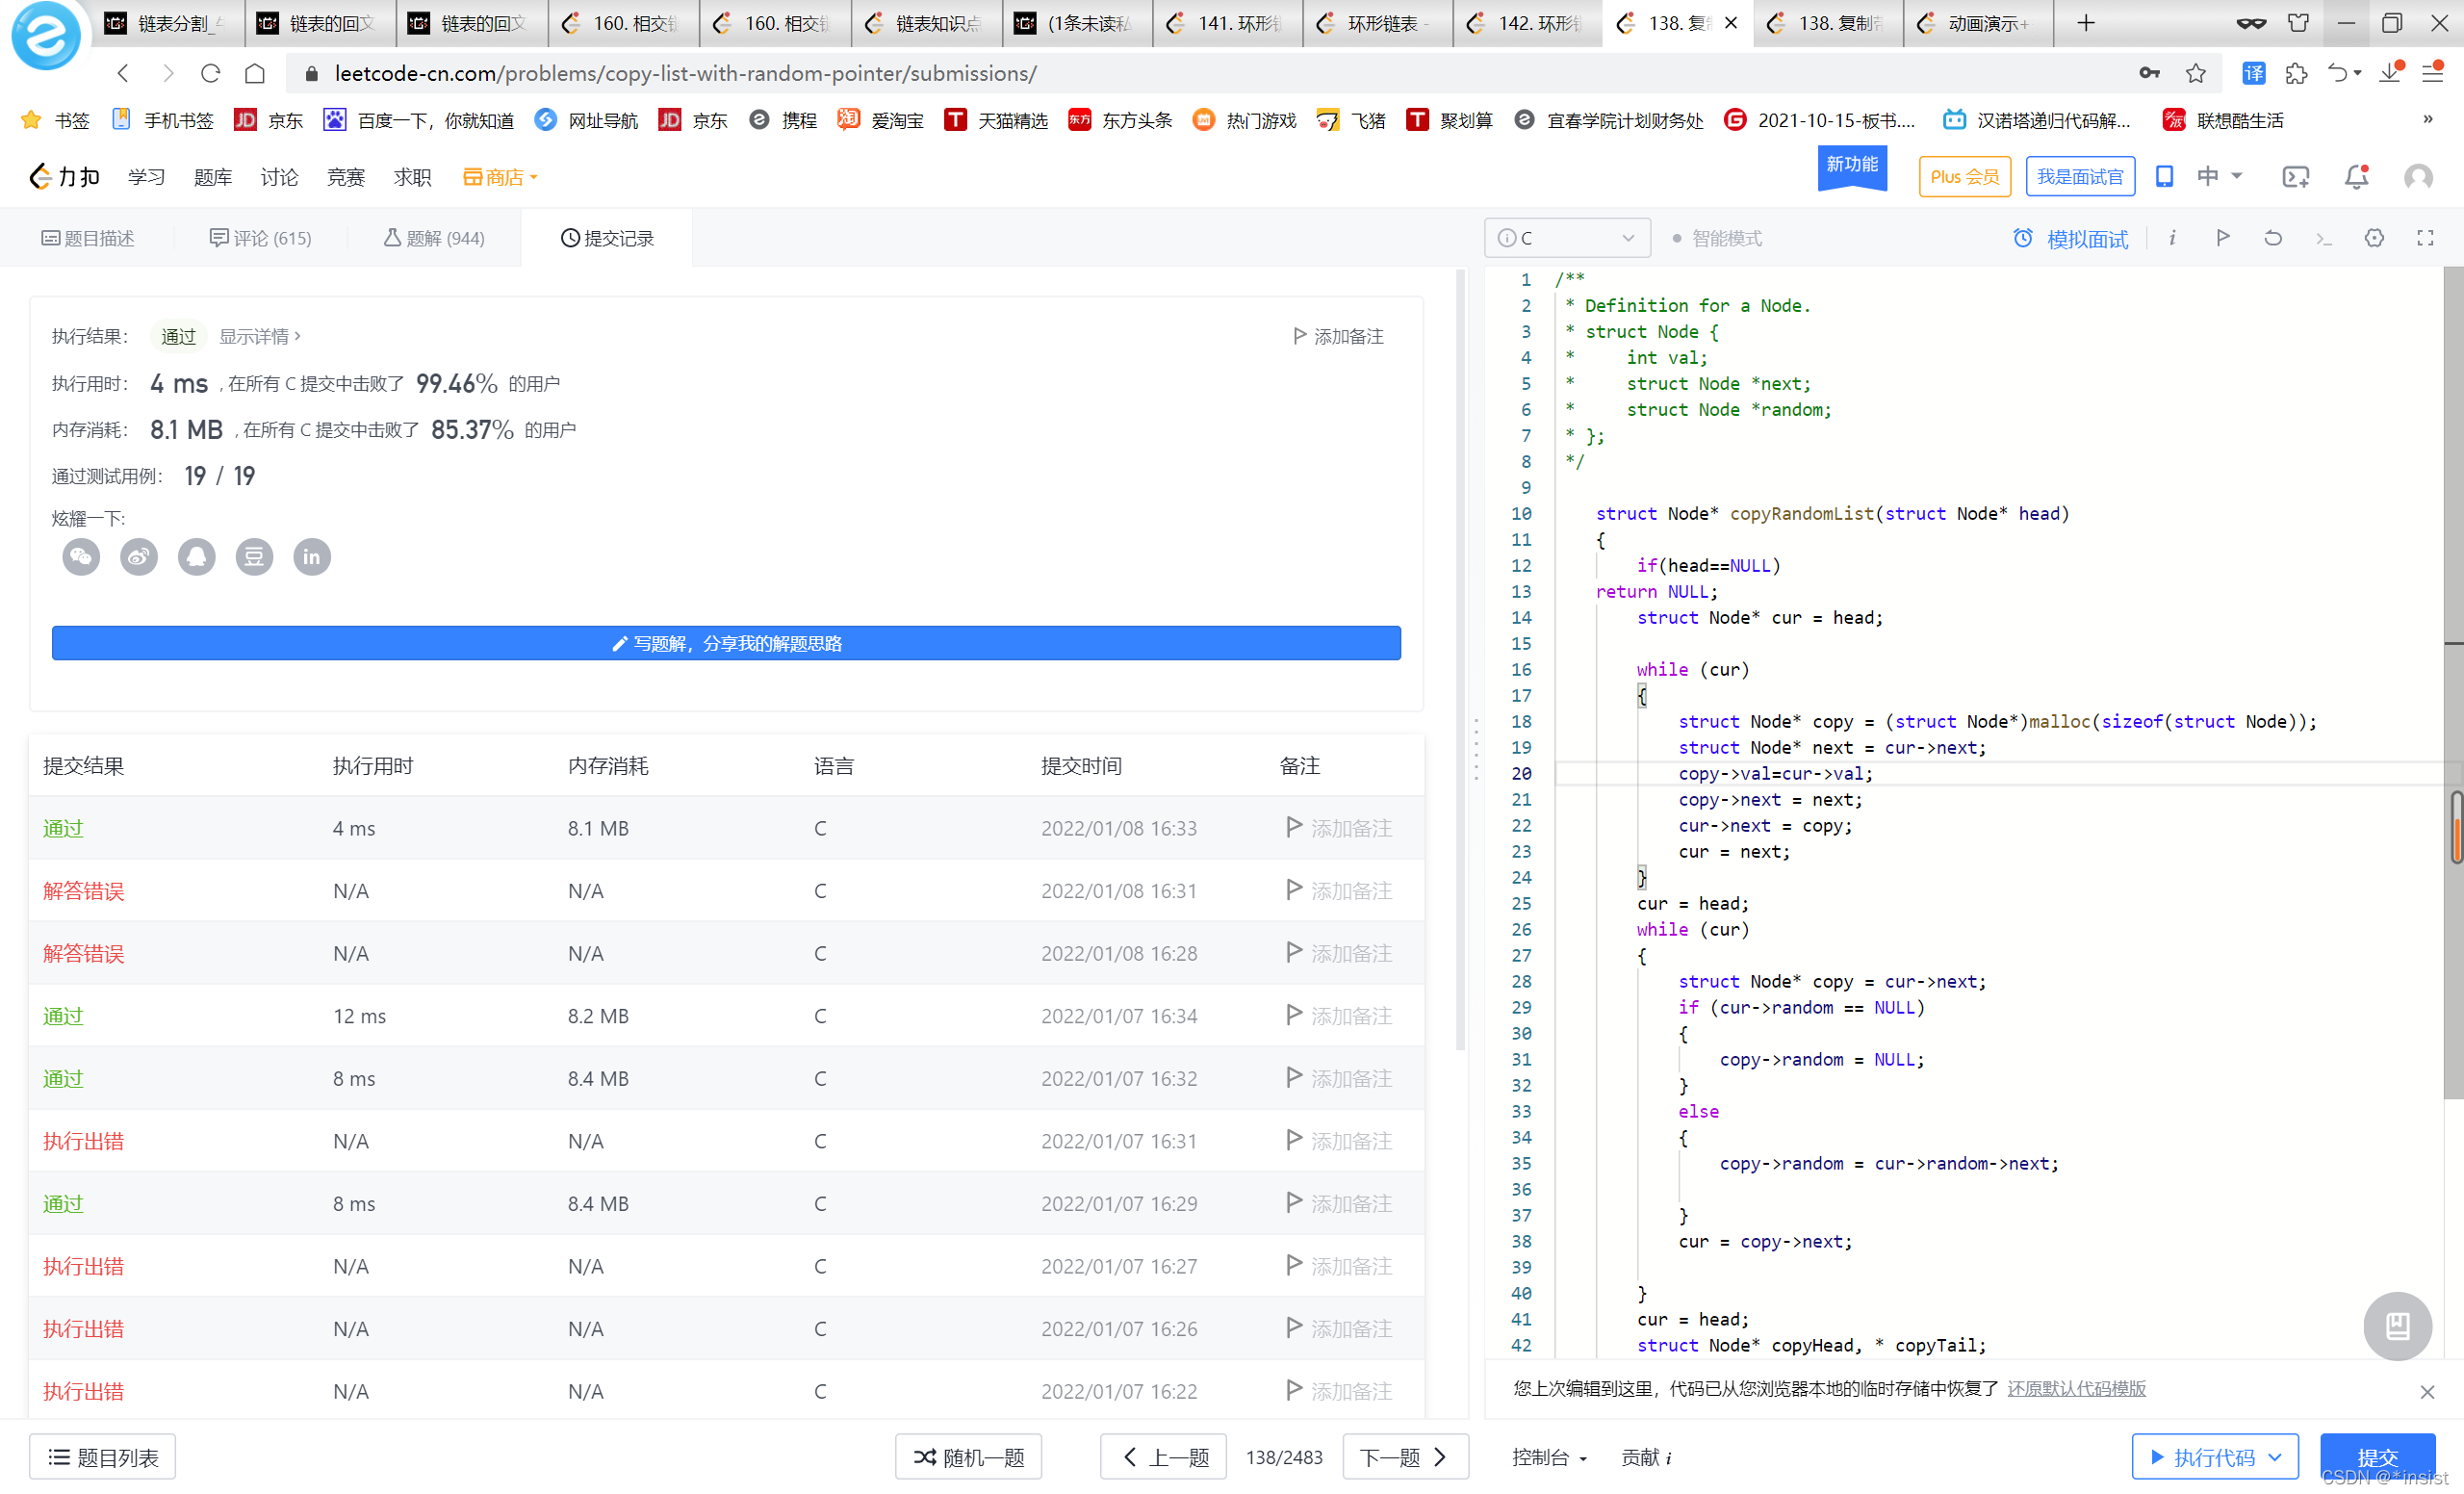
Task: Reset code with the restore icon
Action: click(2273, 238)
